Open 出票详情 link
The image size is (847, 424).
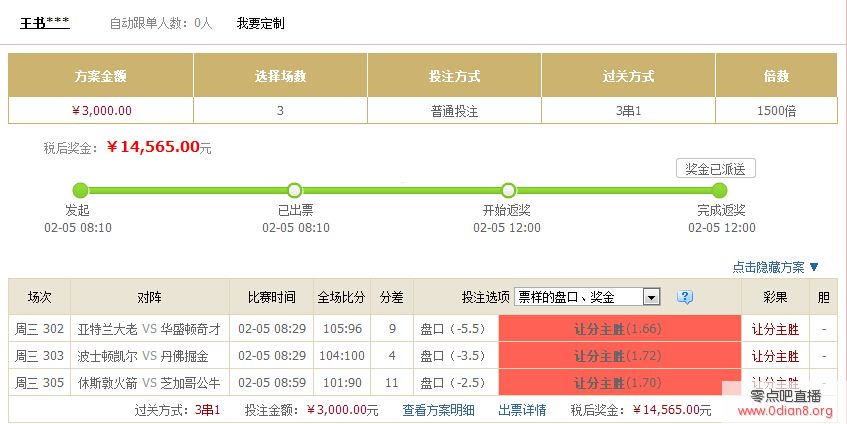522,410
